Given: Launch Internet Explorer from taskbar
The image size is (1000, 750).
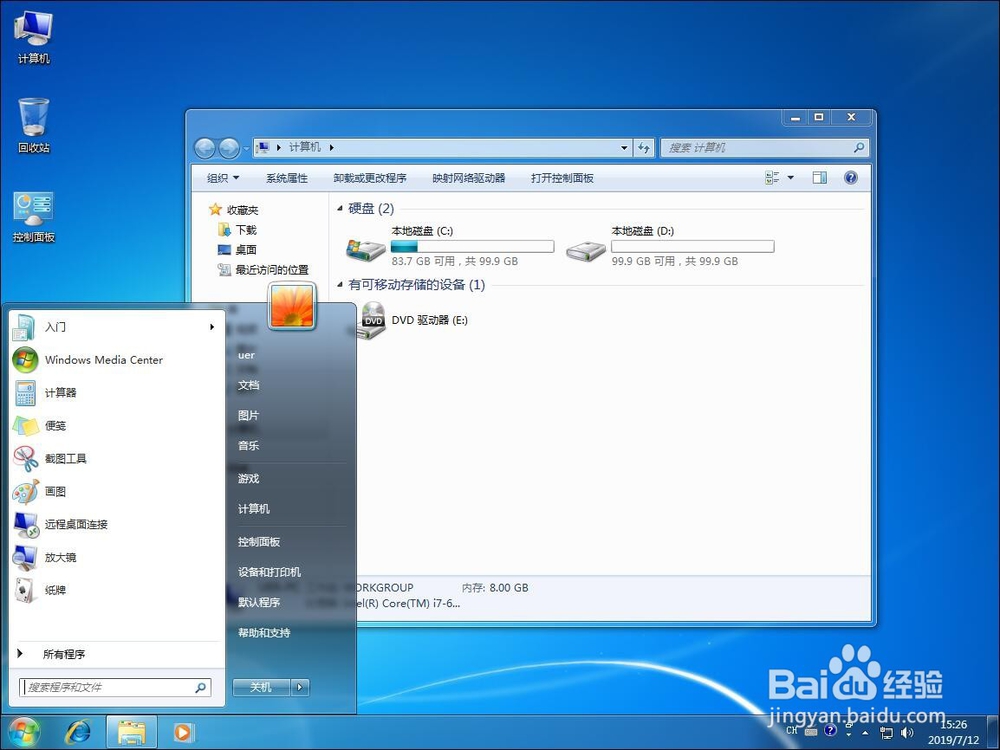Looking at the screenshot, I should [x=78, y=733].
